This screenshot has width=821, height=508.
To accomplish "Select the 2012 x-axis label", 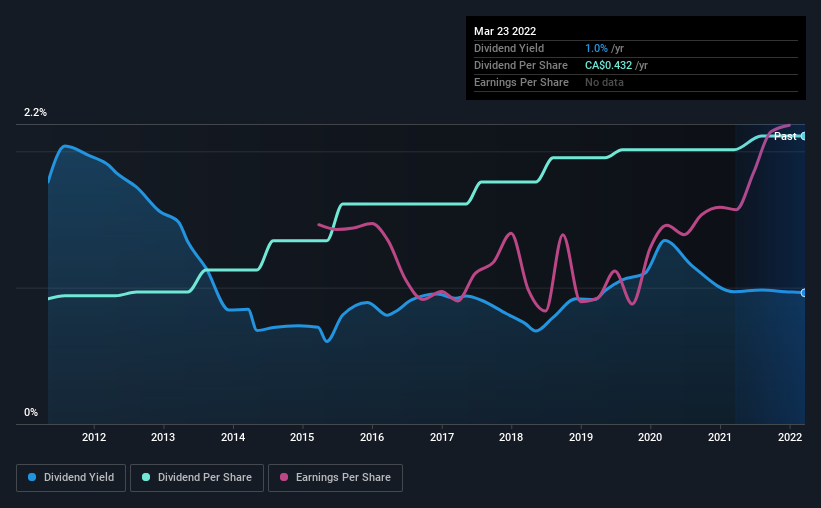I will (94, 437).
